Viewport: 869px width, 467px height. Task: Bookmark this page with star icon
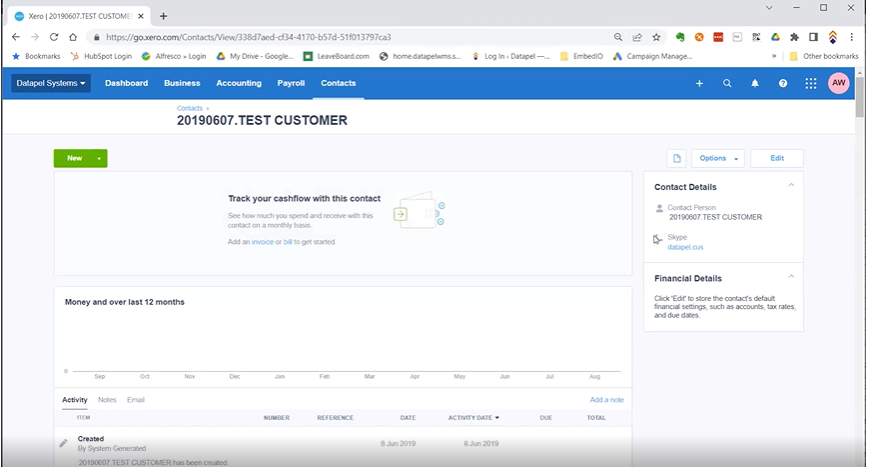point(657,37)
